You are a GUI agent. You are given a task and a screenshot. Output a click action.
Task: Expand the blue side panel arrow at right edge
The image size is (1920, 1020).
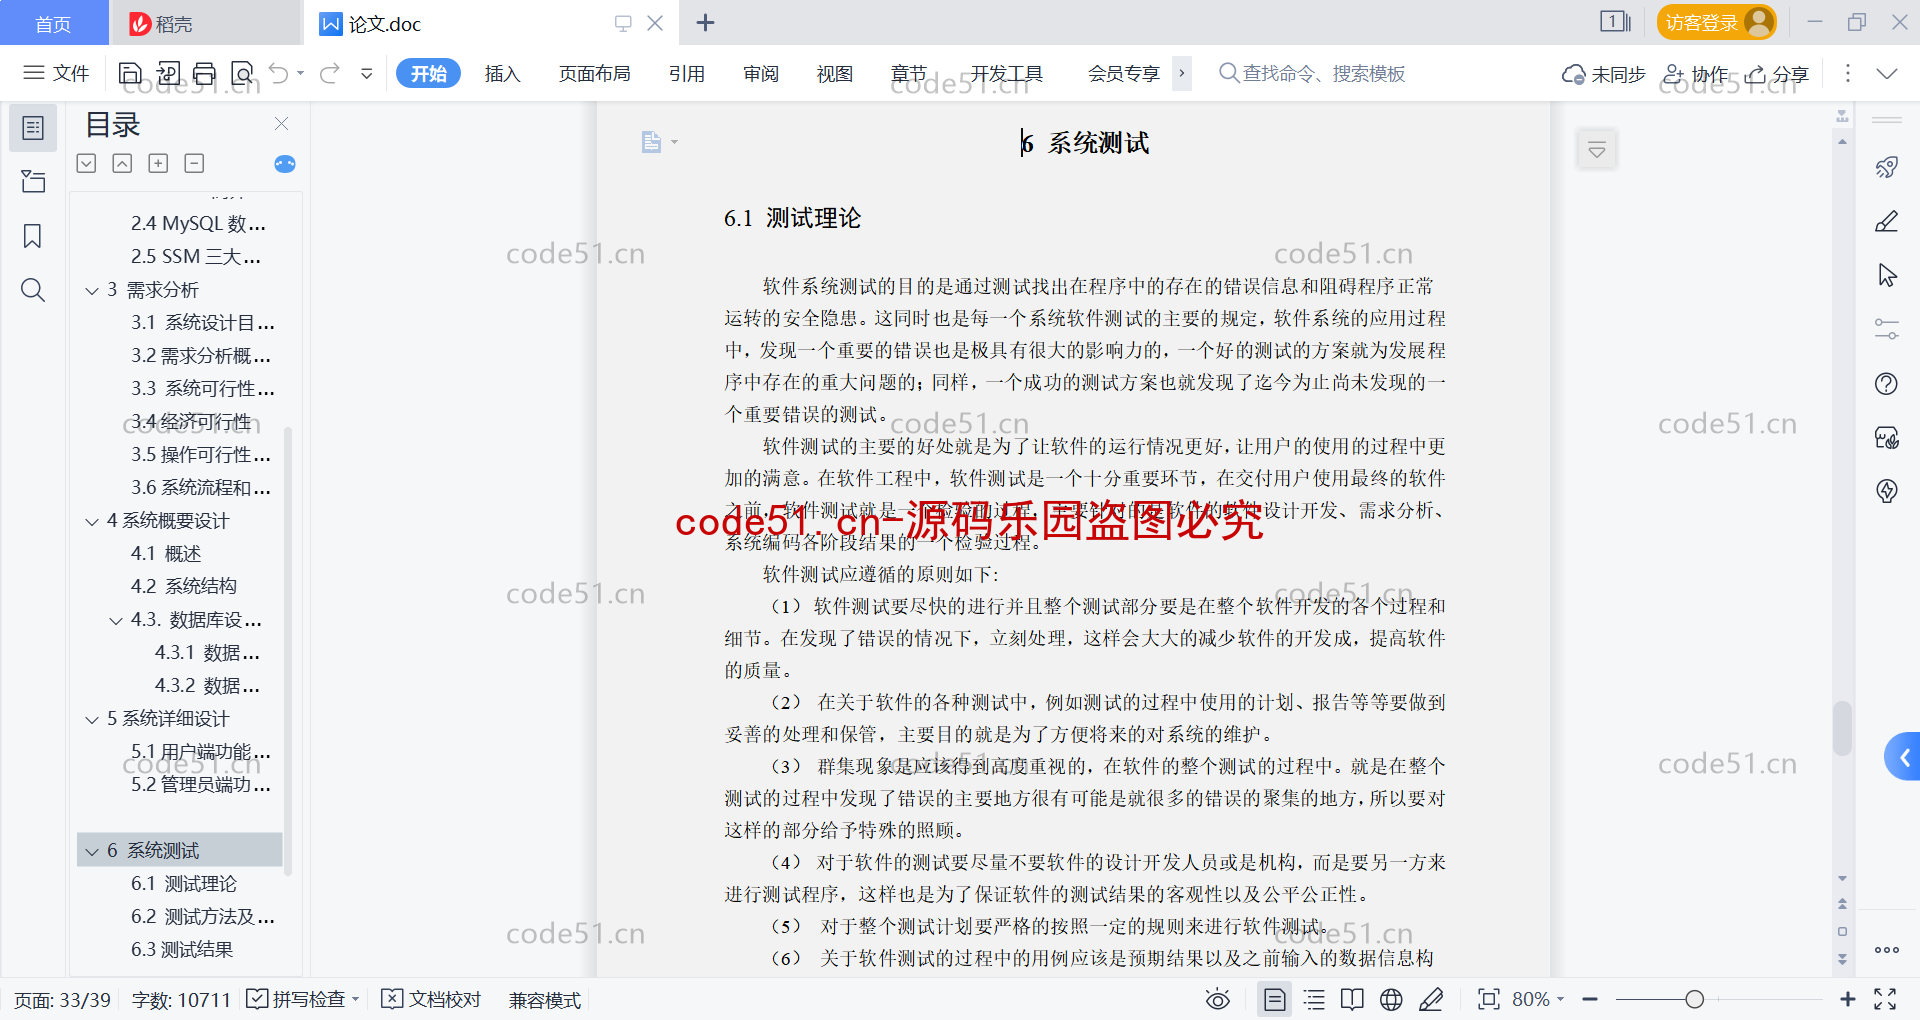tap(1903, 757)
